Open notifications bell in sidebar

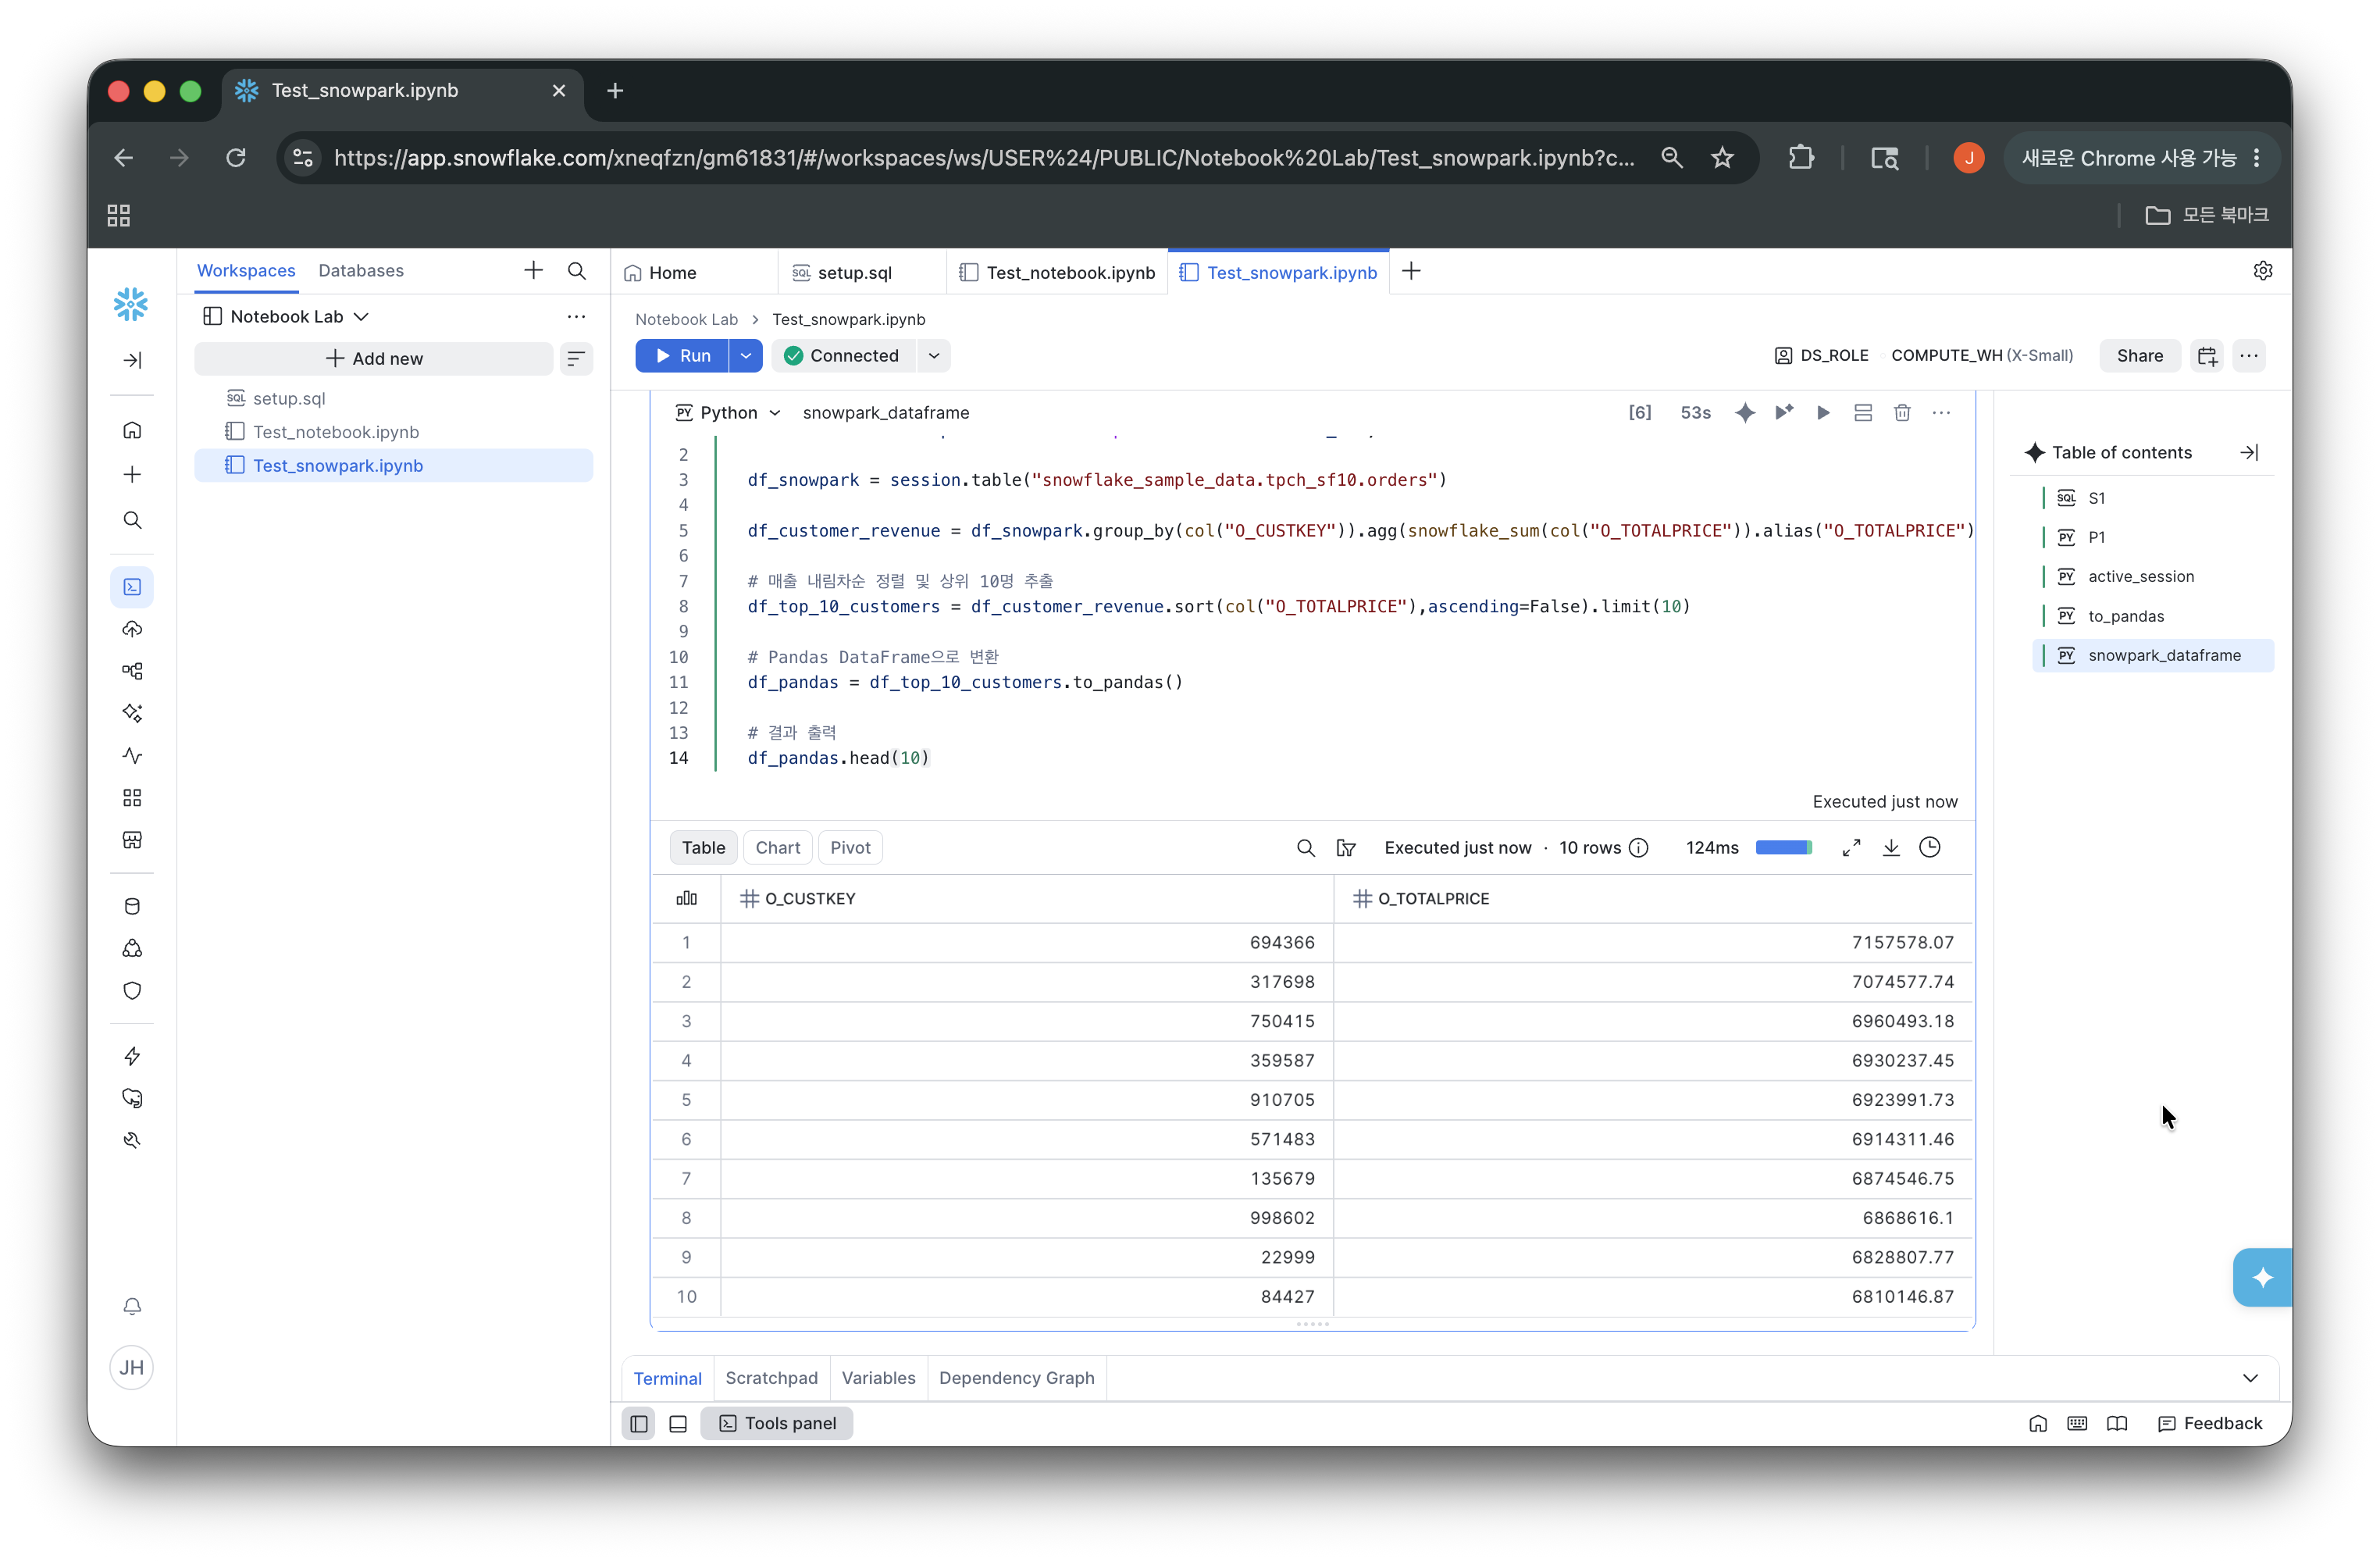132,1306
